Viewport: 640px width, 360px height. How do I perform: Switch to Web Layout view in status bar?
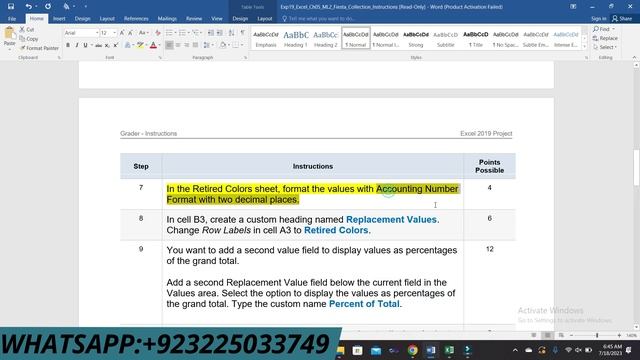pyautogui.click(x=561, y=335)
